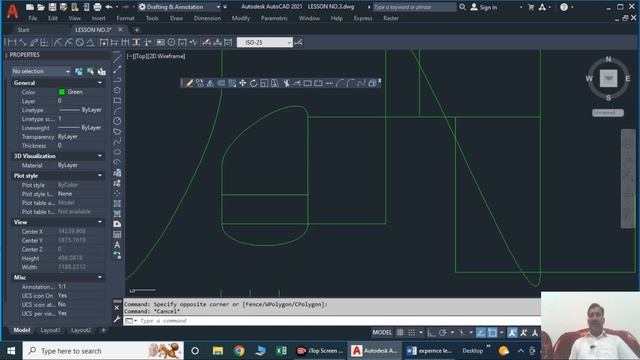Select the Trim tool in Modify toolbar
The width and height of the screenshot is (640, 360).
click(x=286, y=83)
